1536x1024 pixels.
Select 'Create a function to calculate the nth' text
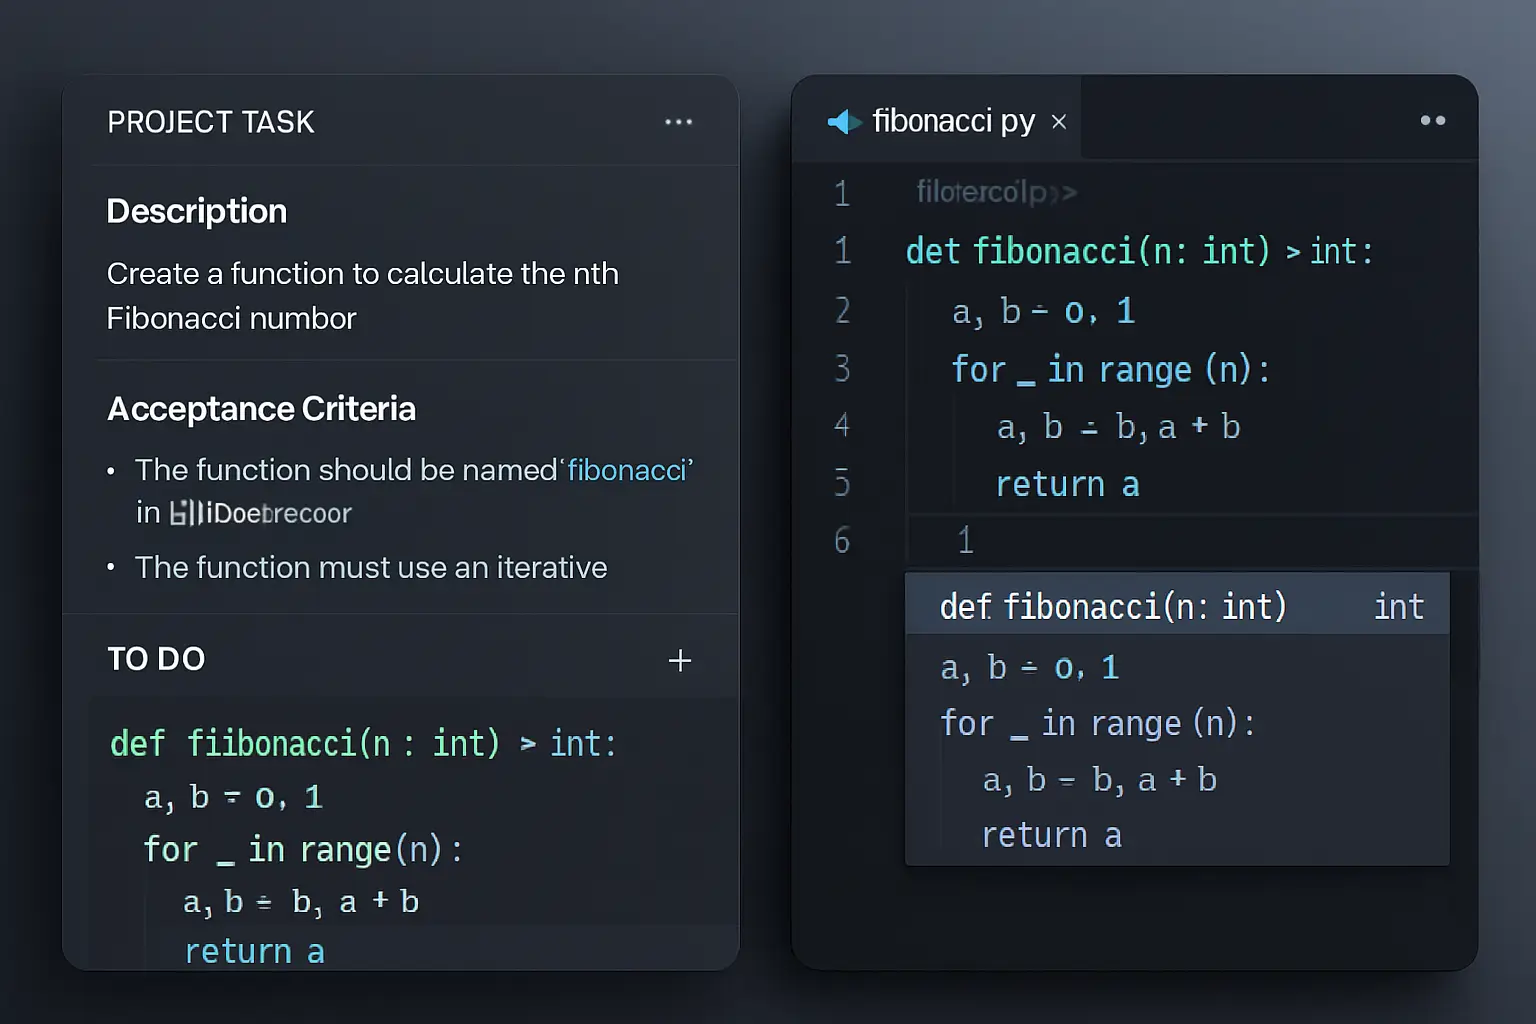point(363,274)
